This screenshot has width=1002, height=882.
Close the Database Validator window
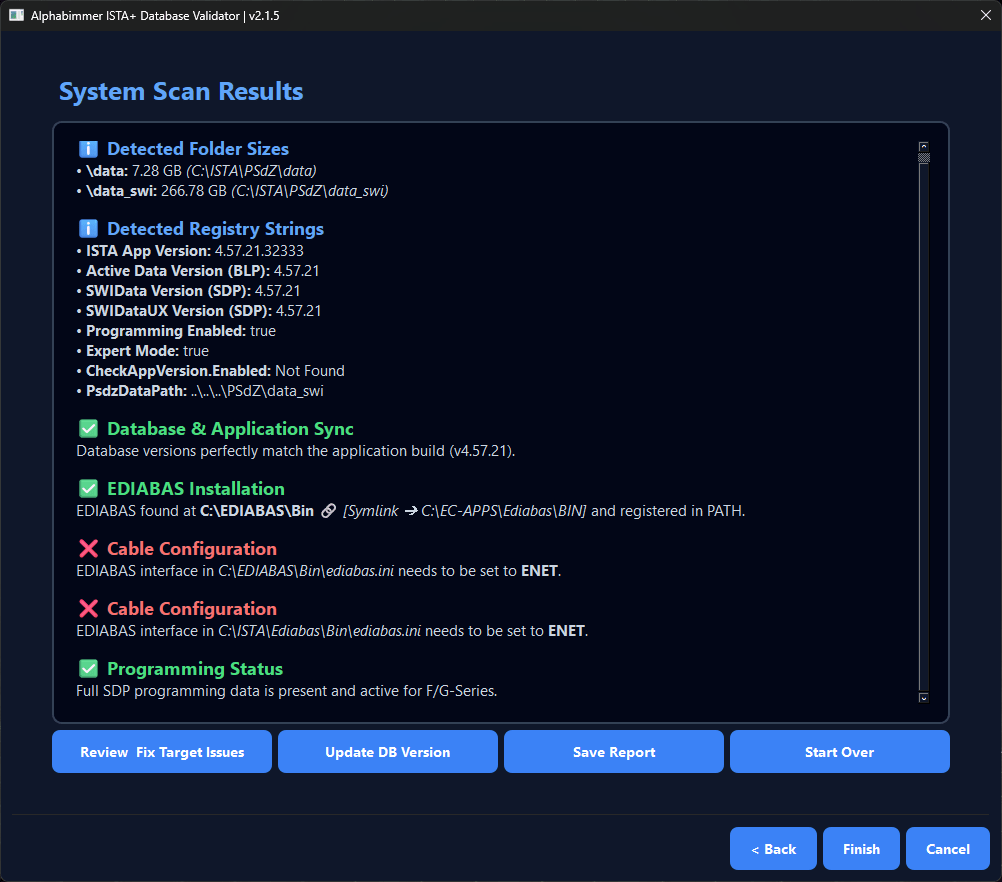pos(985,15)
